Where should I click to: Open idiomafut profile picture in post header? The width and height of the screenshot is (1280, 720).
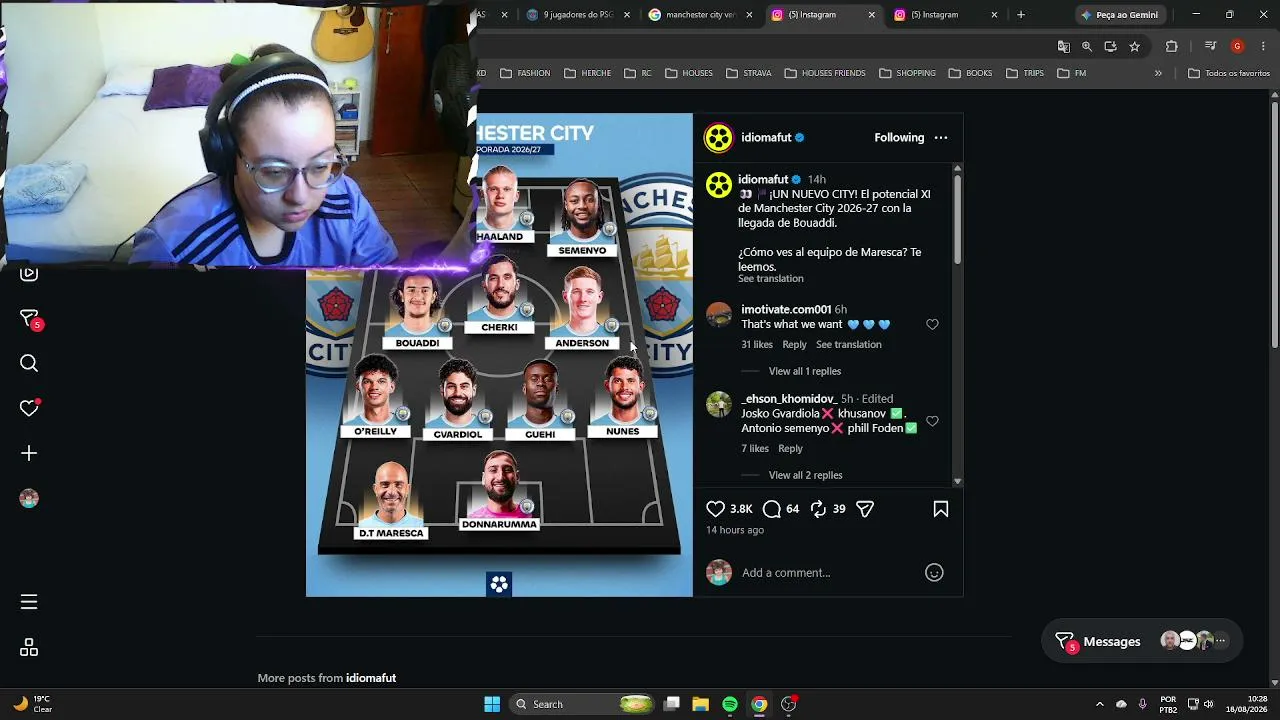click(718, 138)
